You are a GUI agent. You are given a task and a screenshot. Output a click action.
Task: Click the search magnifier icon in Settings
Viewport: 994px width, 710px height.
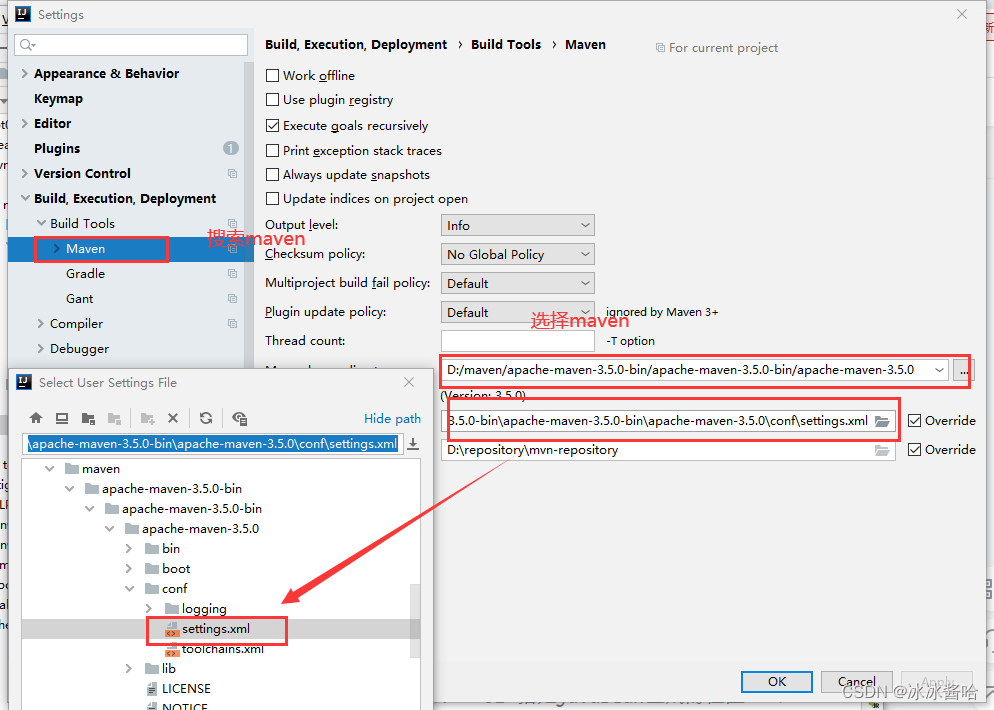click(27, 44)
